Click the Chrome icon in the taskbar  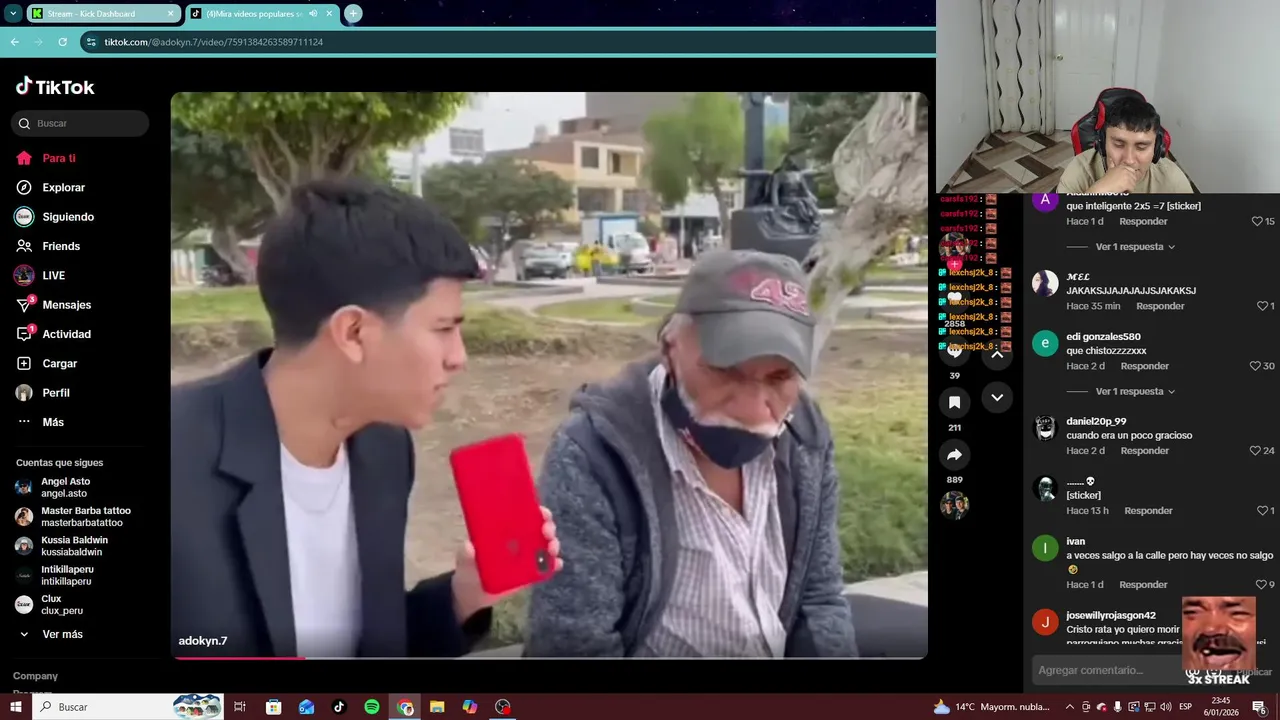point(405,707)
